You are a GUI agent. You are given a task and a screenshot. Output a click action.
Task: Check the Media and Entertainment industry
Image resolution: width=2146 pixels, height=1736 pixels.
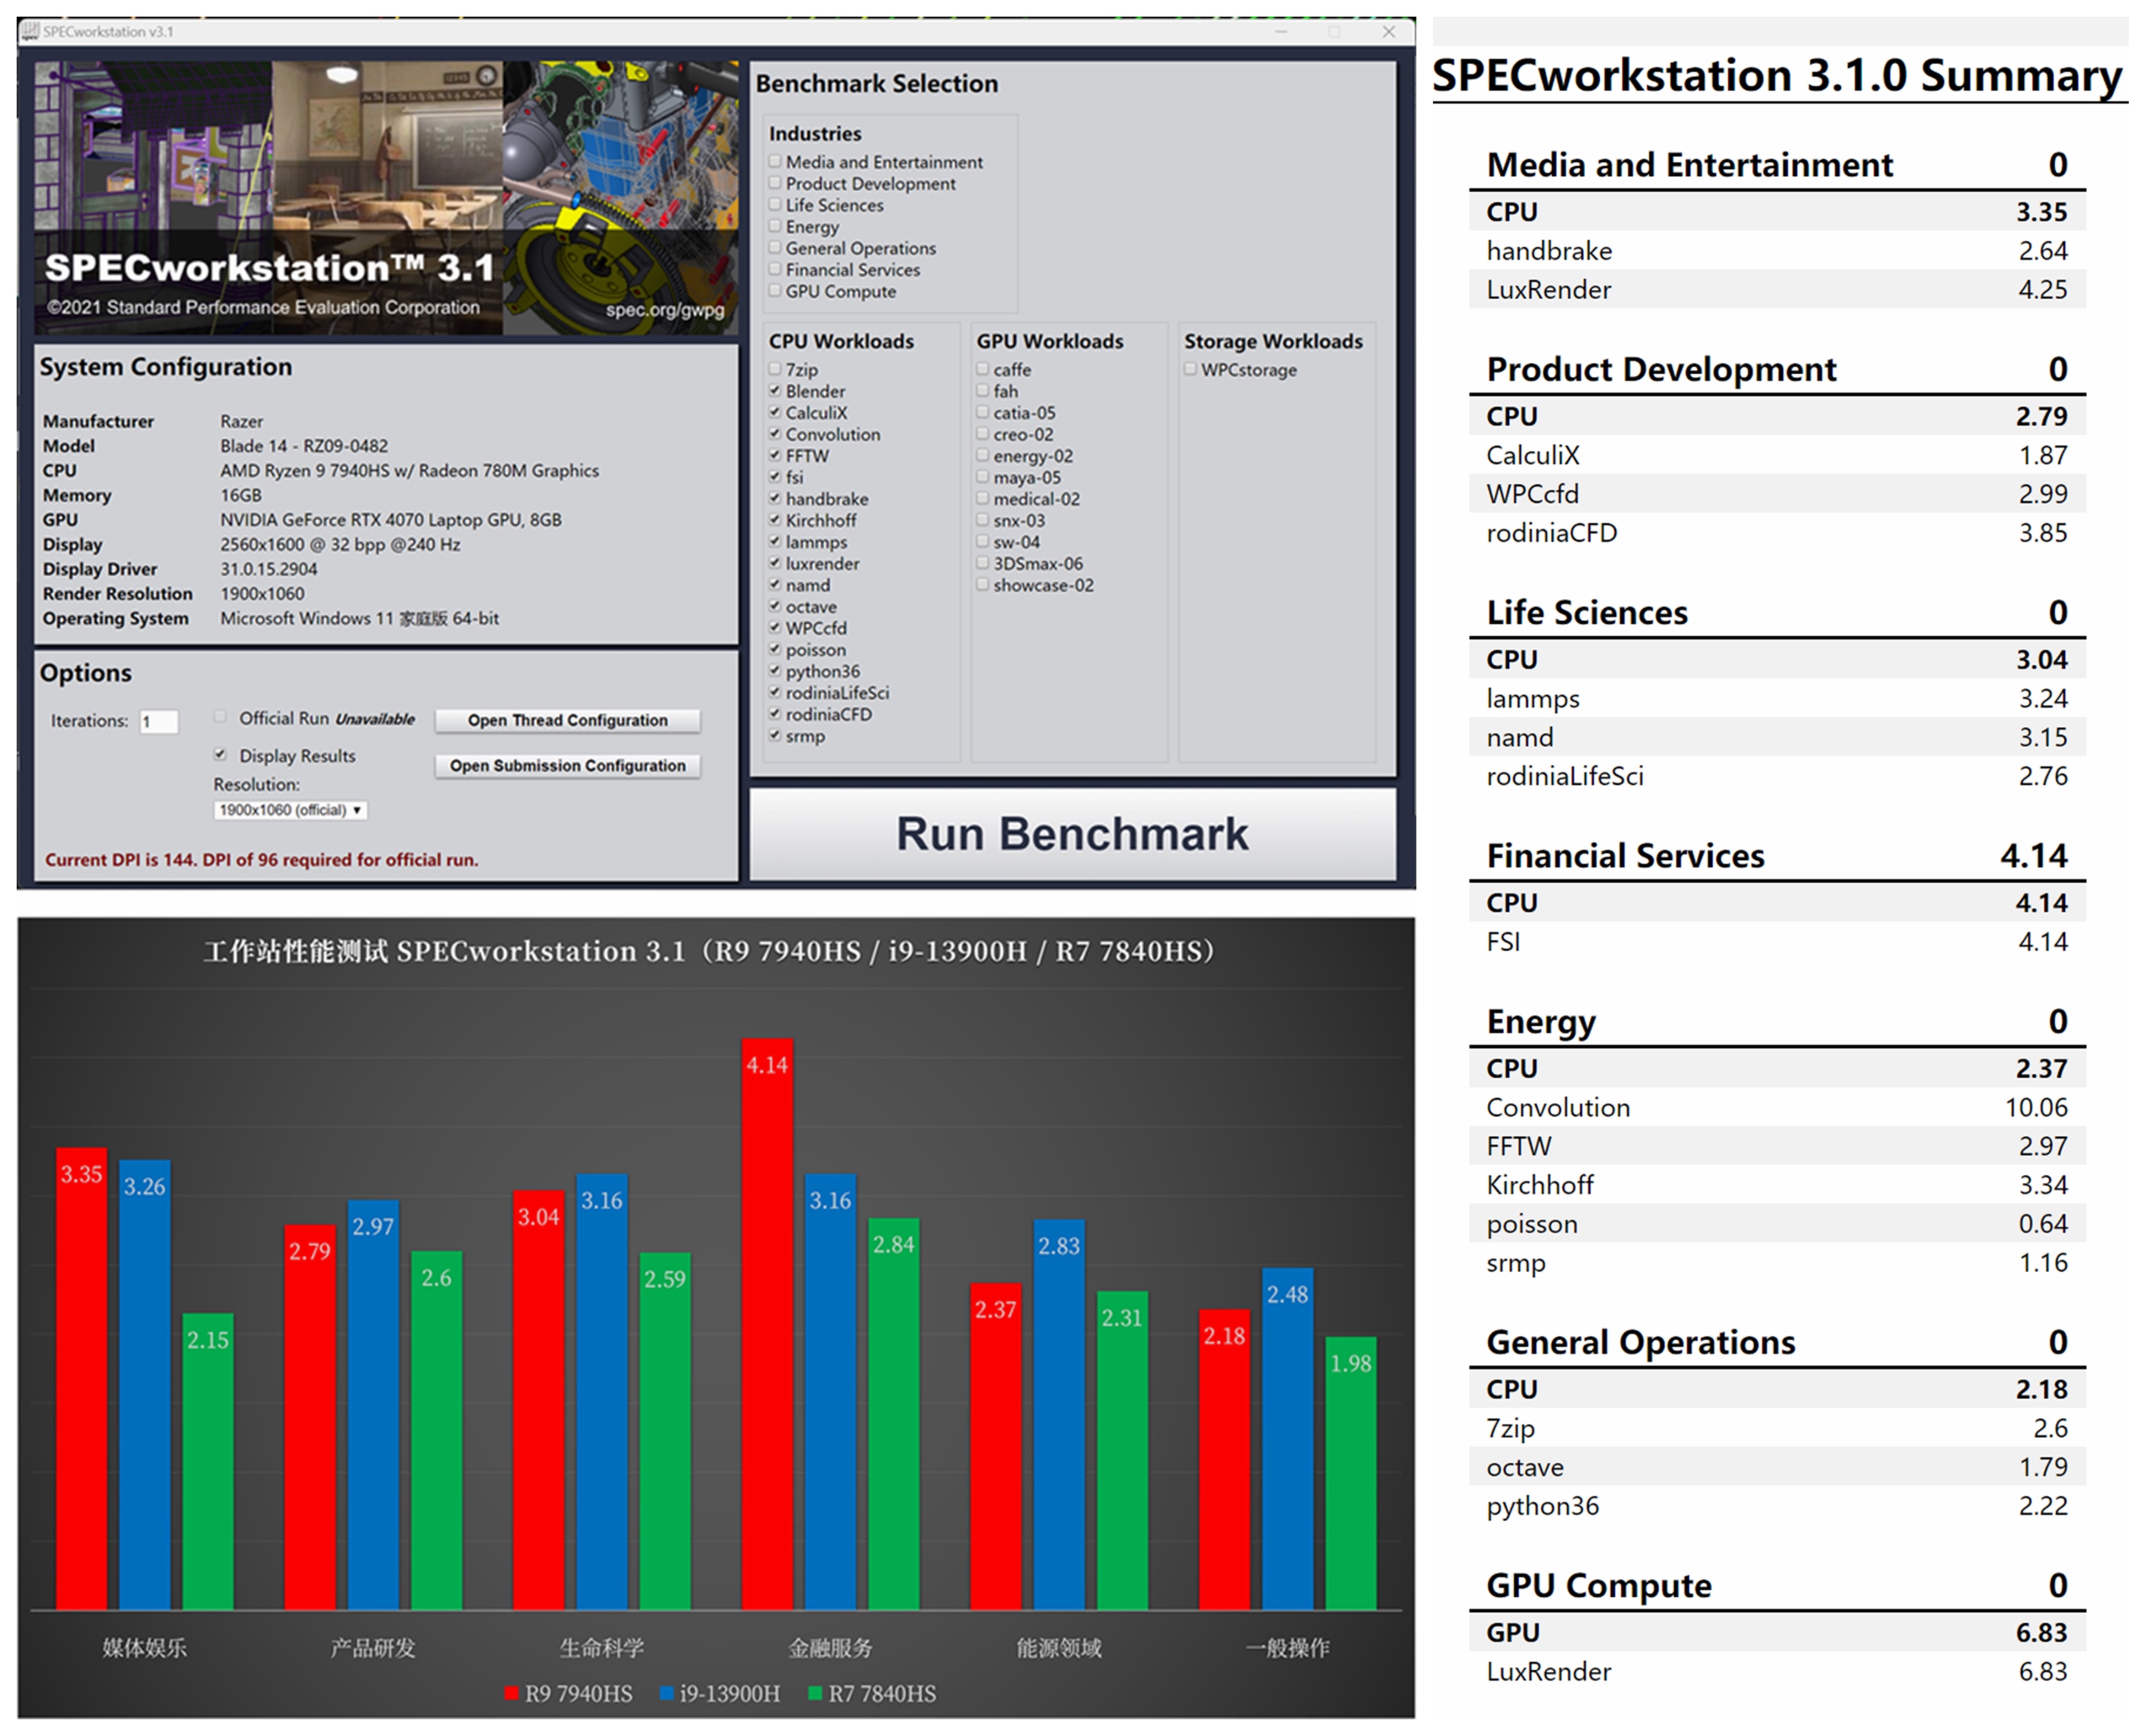pos(775,161)
